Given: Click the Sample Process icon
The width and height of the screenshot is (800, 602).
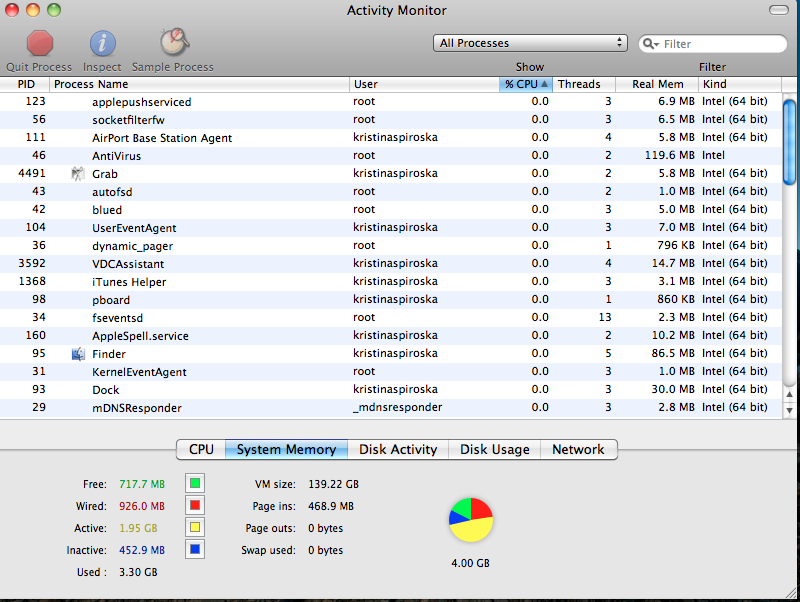Looking at the screenshot, I should pos(174,42).
